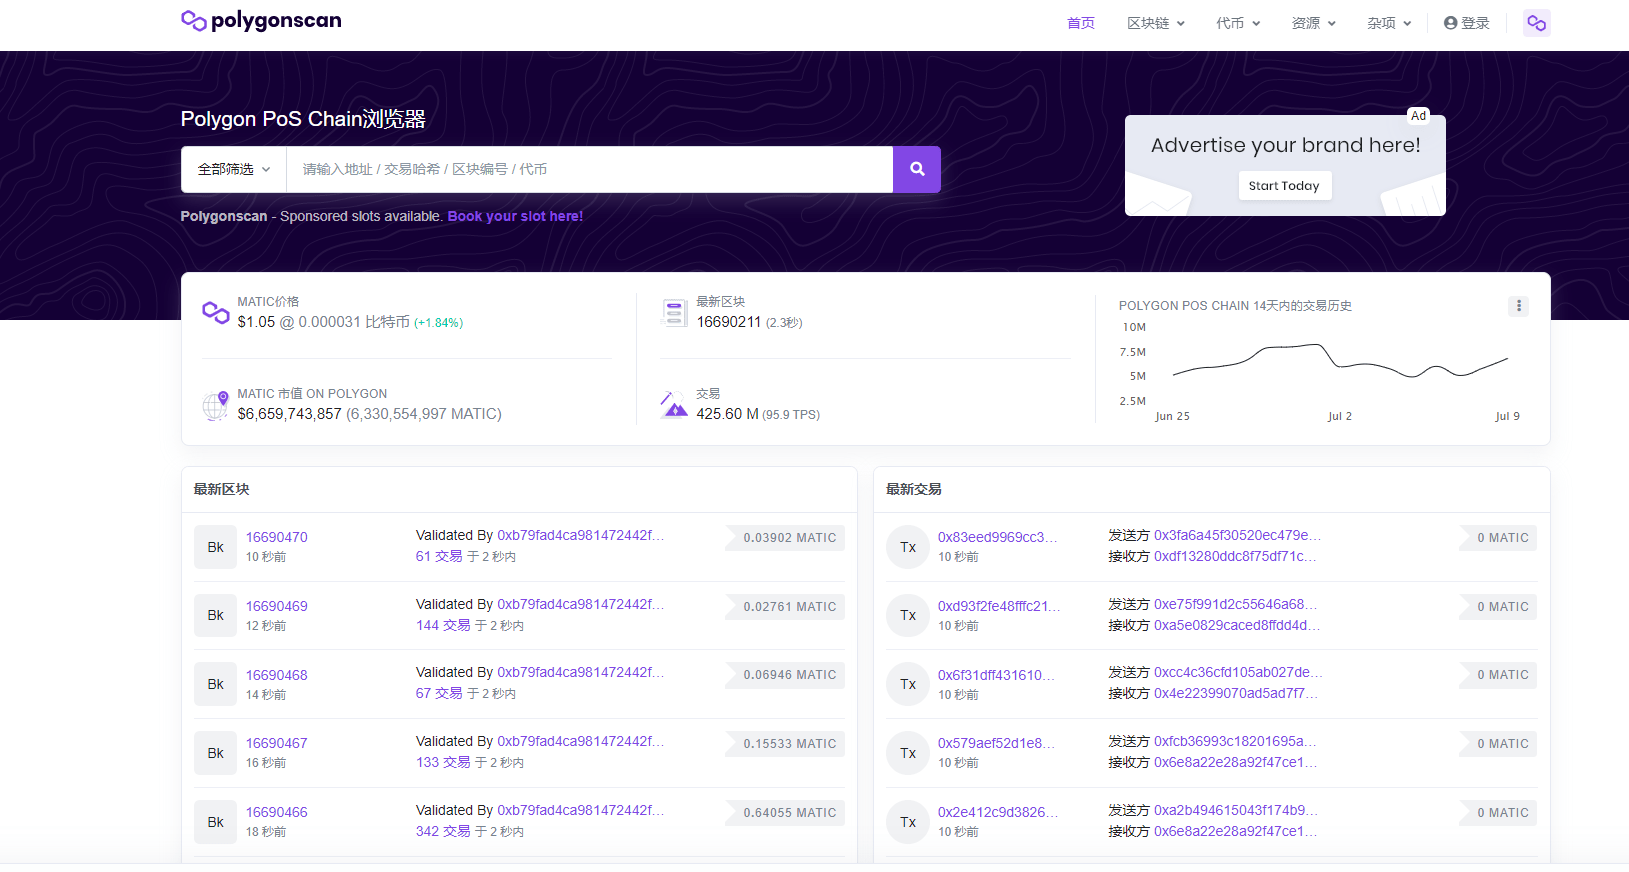Click the 0.03902 MATIC reward badge

(786, 538)
